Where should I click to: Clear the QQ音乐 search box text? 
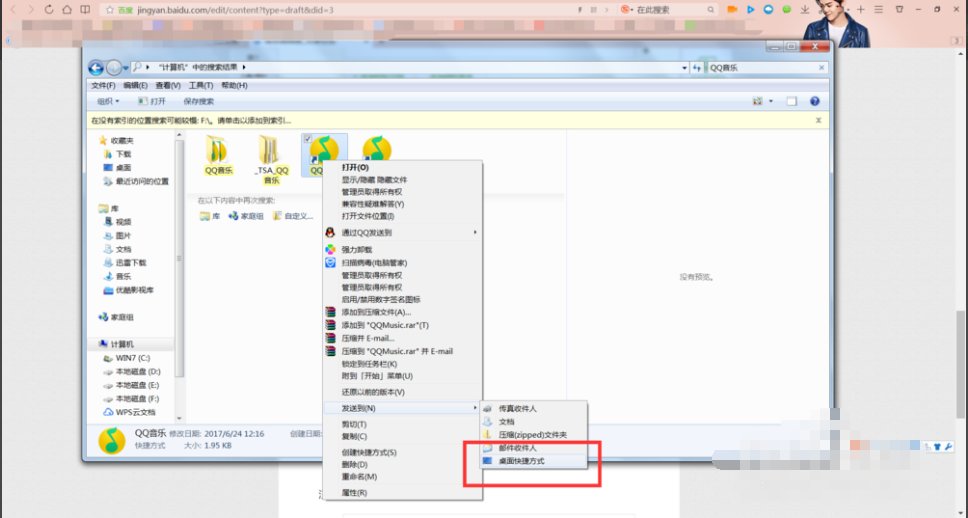click(x=822, y=68)
